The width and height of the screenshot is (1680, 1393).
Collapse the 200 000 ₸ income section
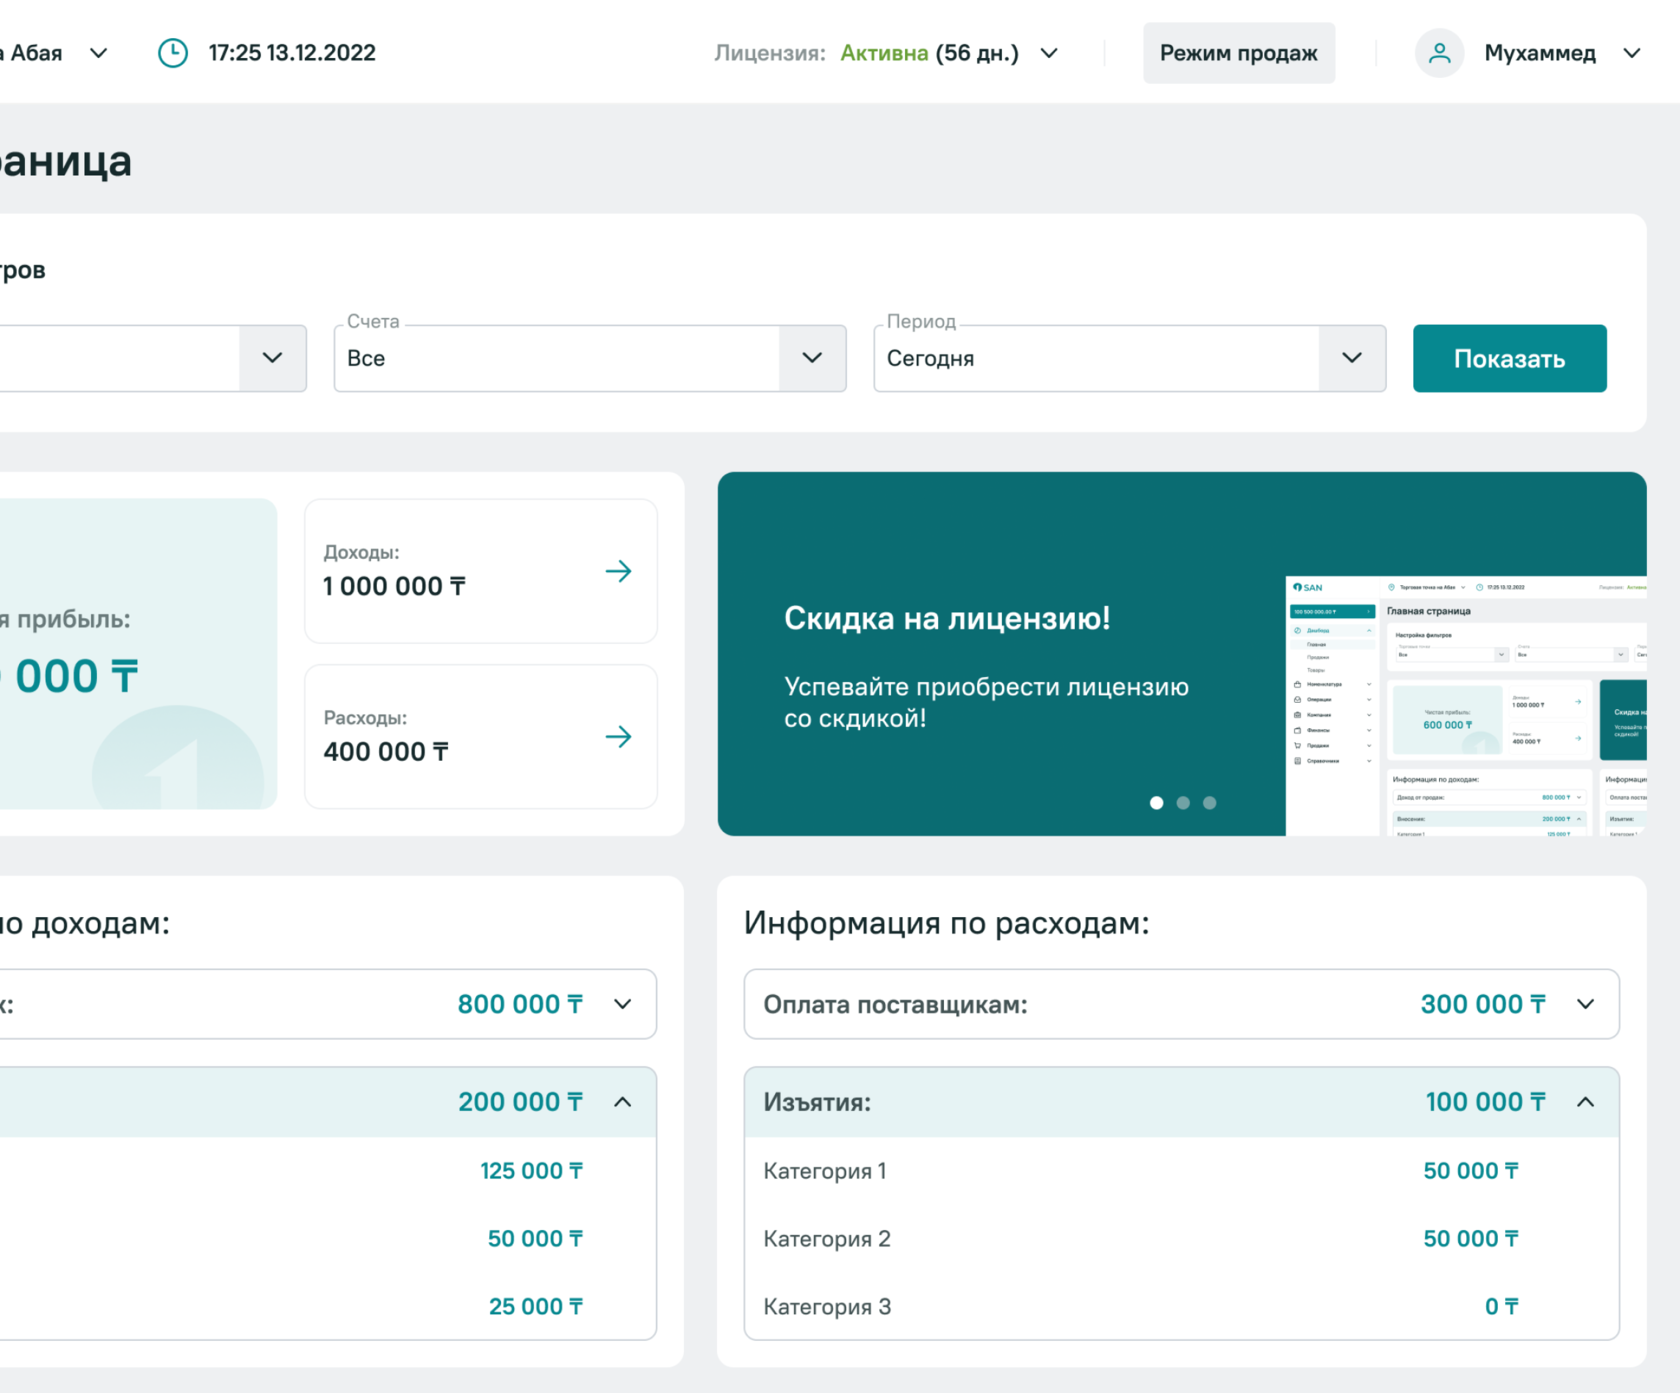point(622,1102)
